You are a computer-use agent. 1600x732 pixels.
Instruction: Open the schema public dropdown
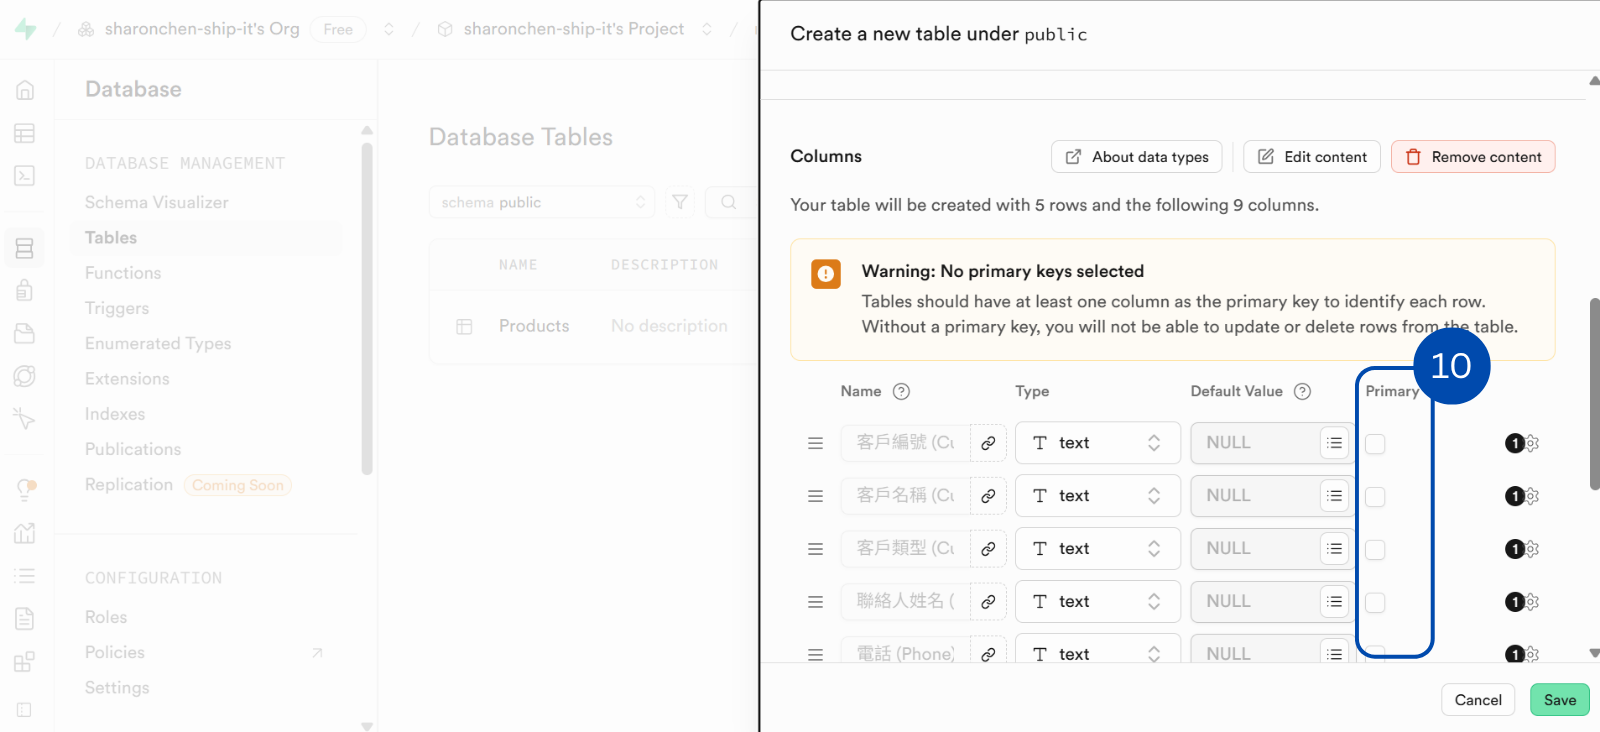[x=541, y=202]
